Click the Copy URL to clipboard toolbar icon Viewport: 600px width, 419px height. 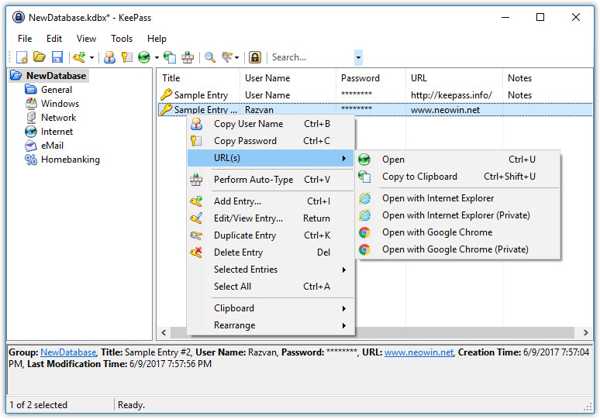click(170, 57)
